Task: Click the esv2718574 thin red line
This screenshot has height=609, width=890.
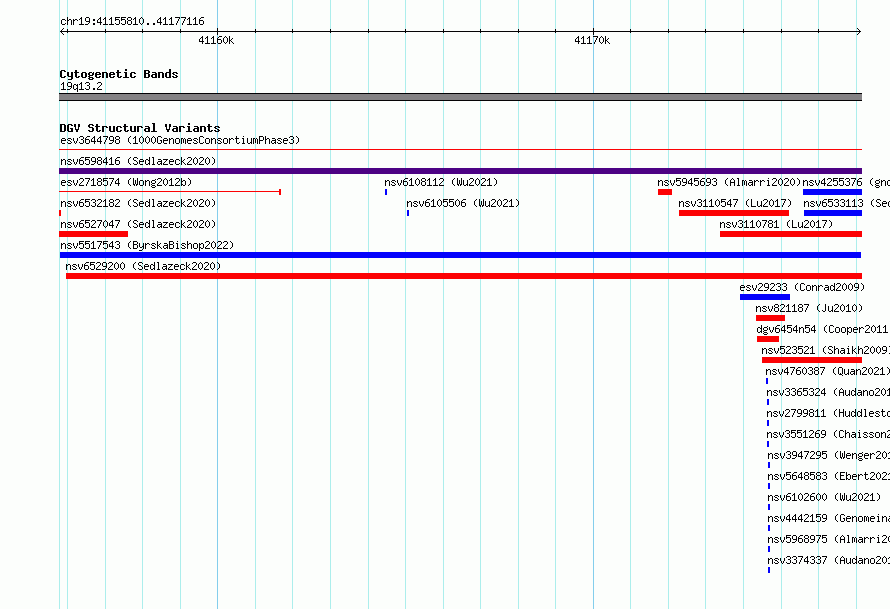Action: click(170, 192)
